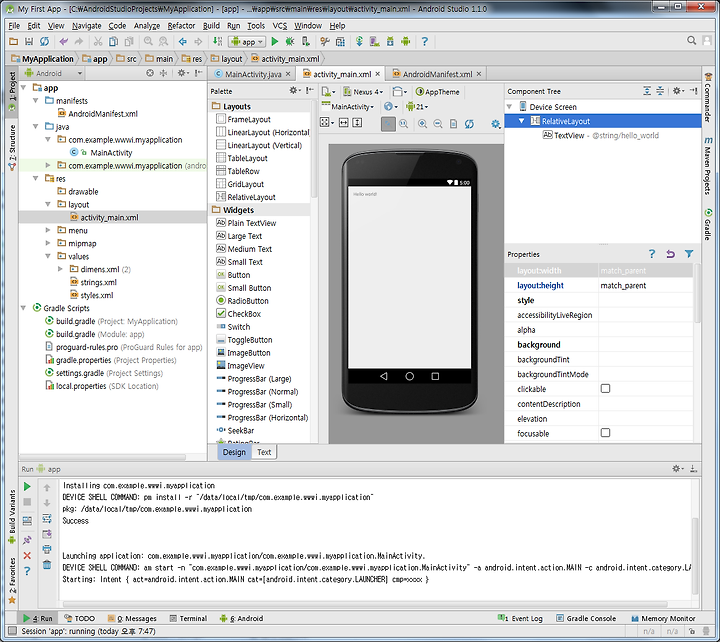Click Sync Project with Gradle Files icon

tap(359, 41)
